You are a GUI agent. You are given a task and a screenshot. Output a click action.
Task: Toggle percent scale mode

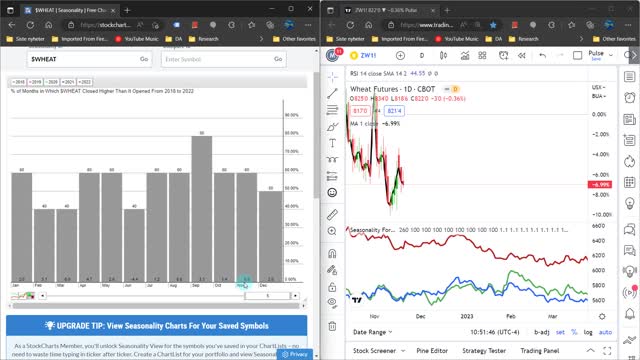click(x=574, y=332)
